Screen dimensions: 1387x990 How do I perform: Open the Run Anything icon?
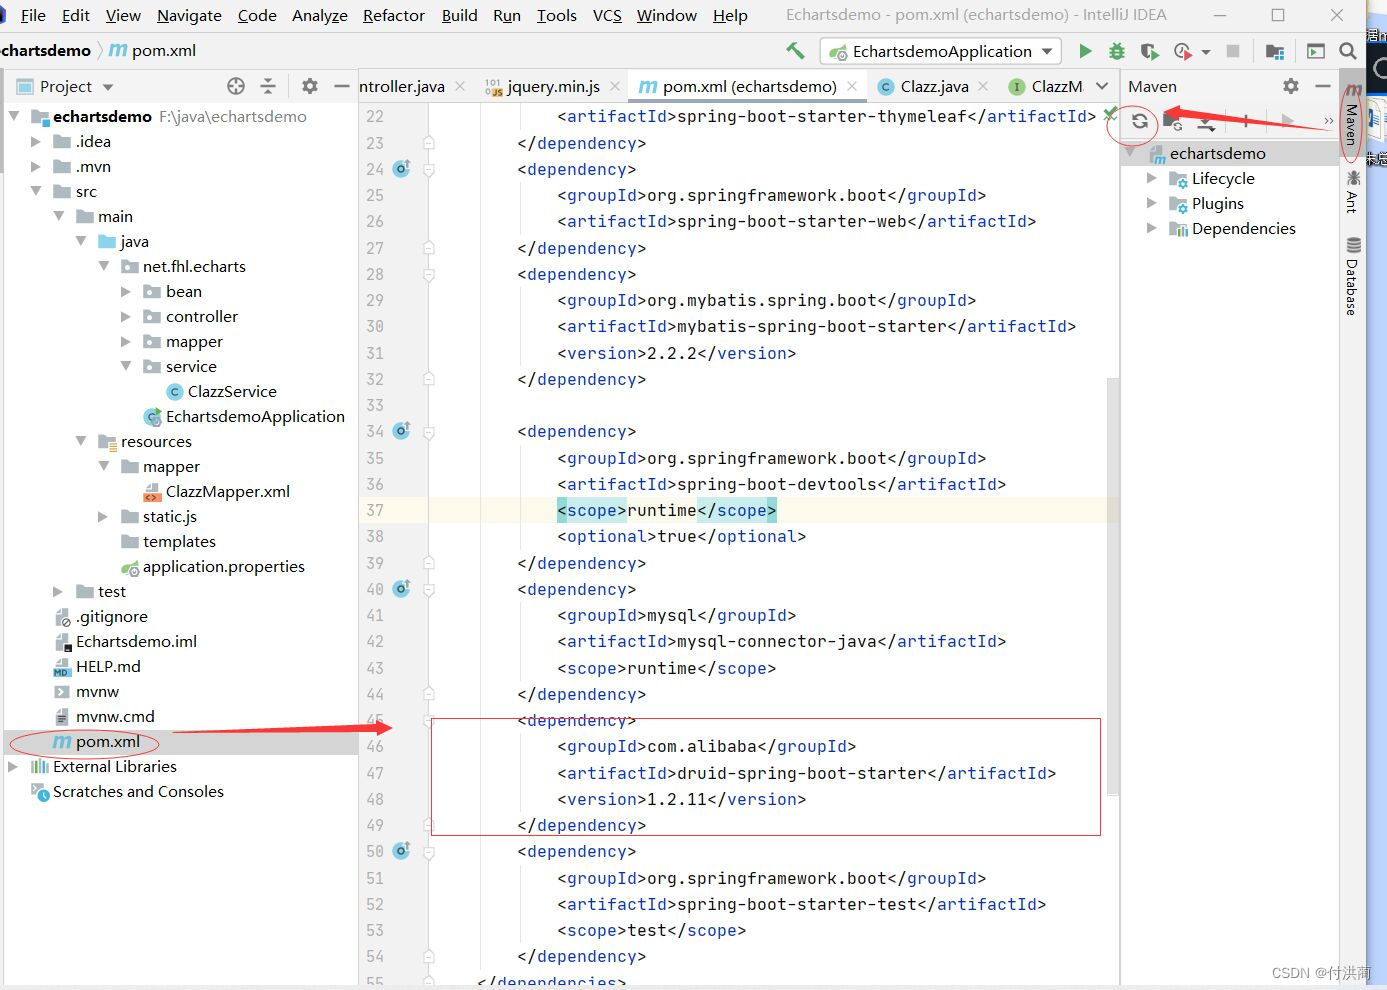pyautogui.click(x=1316, y=51)
